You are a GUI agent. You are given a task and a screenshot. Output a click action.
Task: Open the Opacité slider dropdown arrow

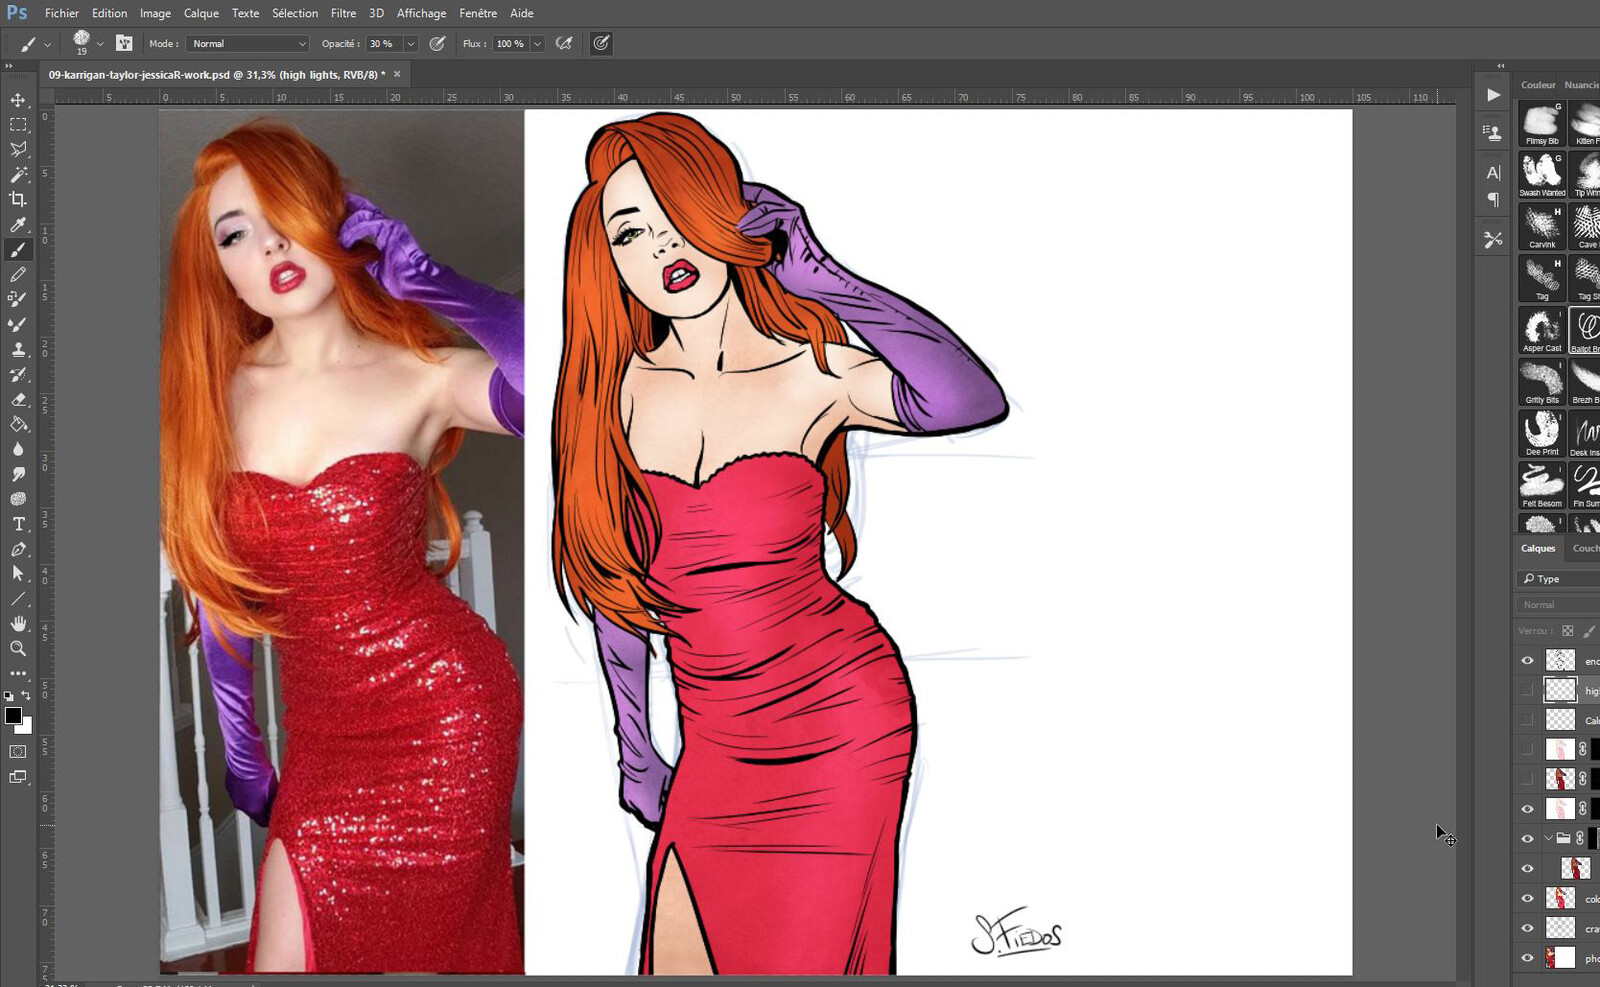click(410, 44)
